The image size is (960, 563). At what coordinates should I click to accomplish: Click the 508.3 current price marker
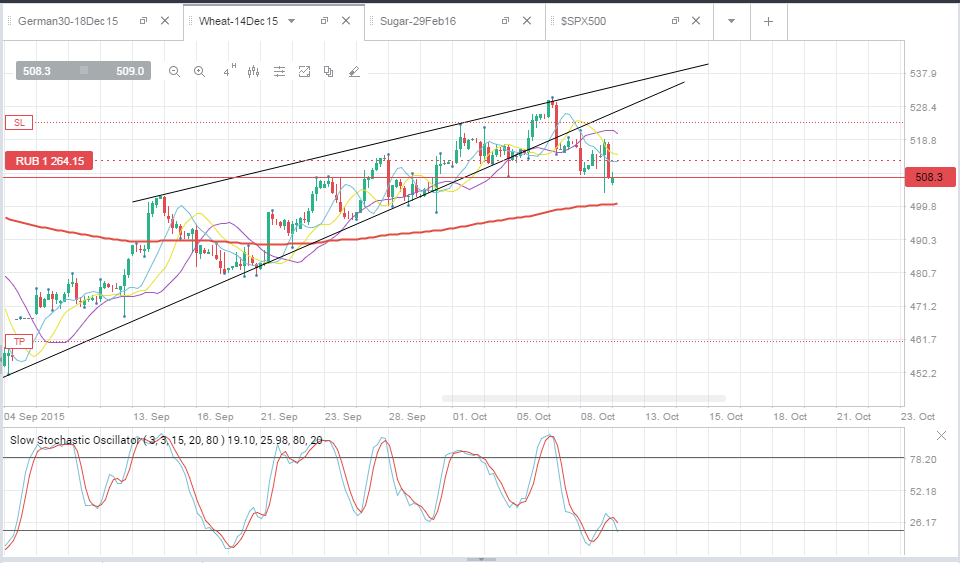[x=929, y=177]
